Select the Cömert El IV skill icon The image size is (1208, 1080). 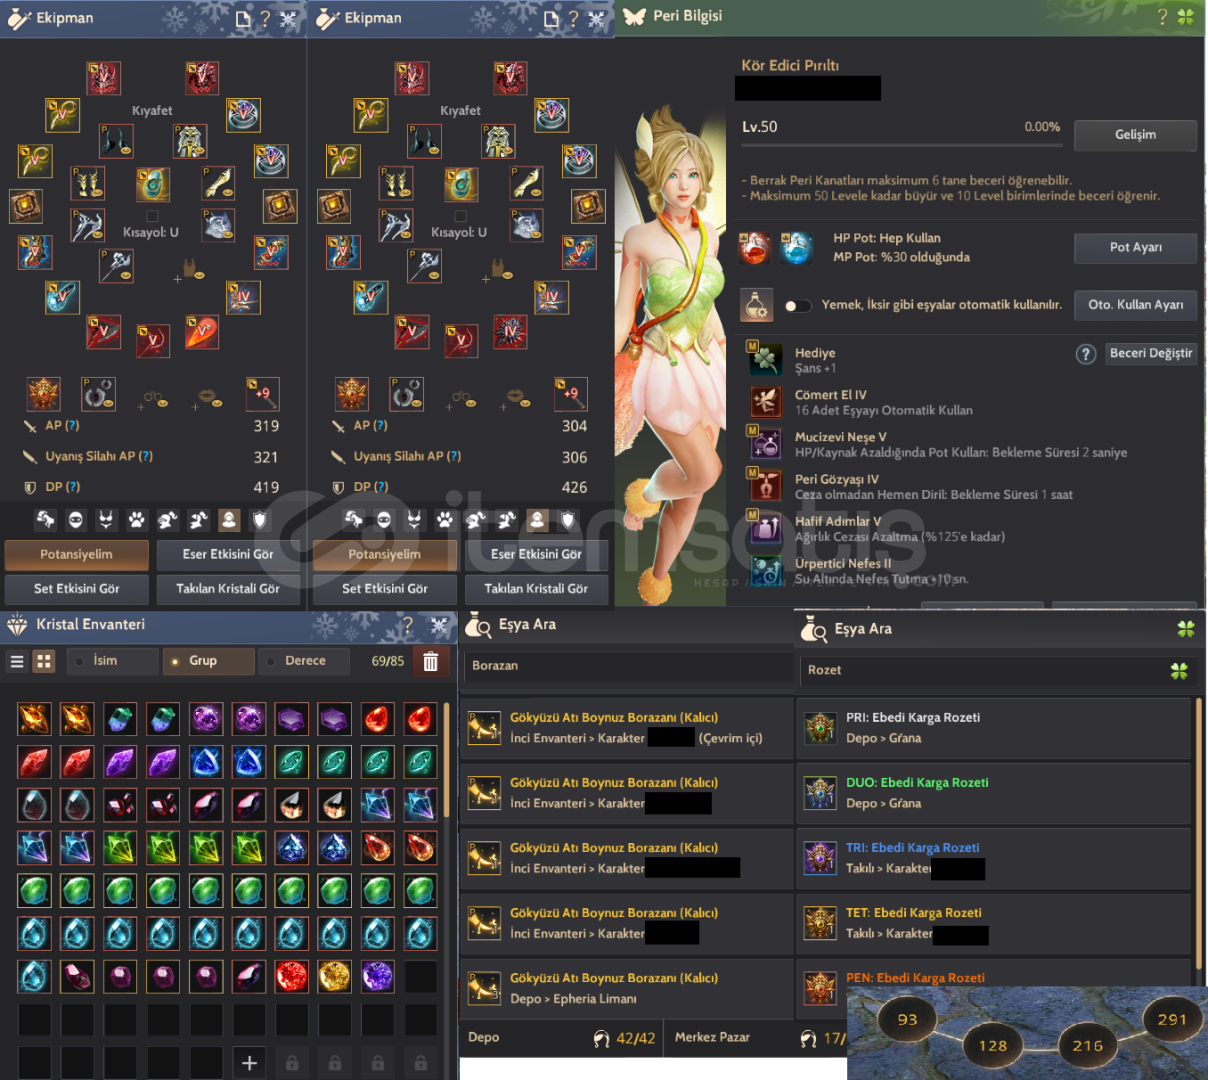point(765,402)
